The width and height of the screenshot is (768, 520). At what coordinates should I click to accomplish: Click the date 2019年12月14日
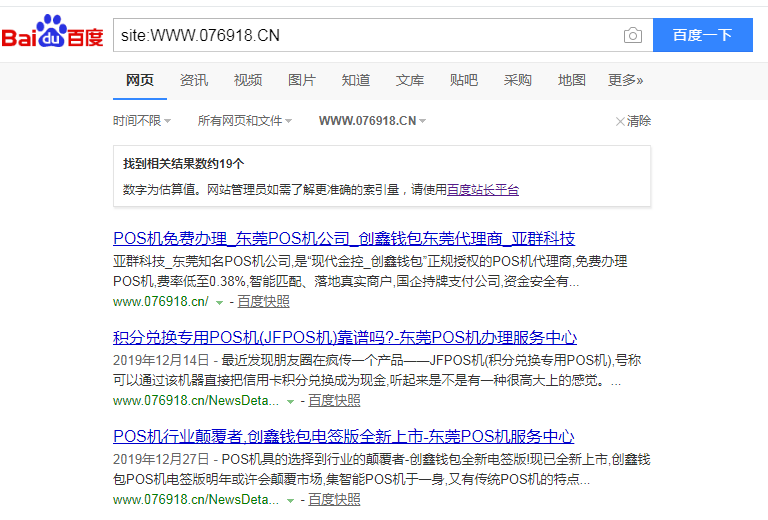click(x=161, y=360)
